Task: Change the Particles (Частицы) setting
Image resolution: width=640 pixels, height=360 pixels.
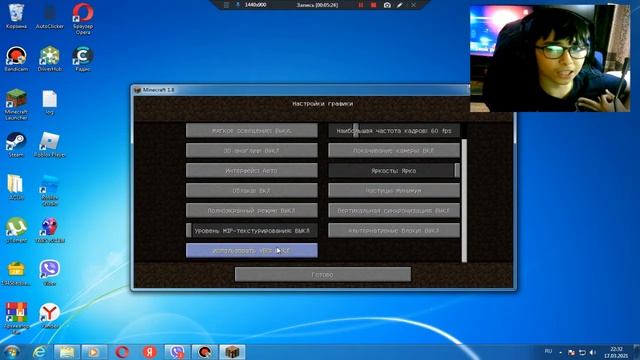Action: coord(394,191)
